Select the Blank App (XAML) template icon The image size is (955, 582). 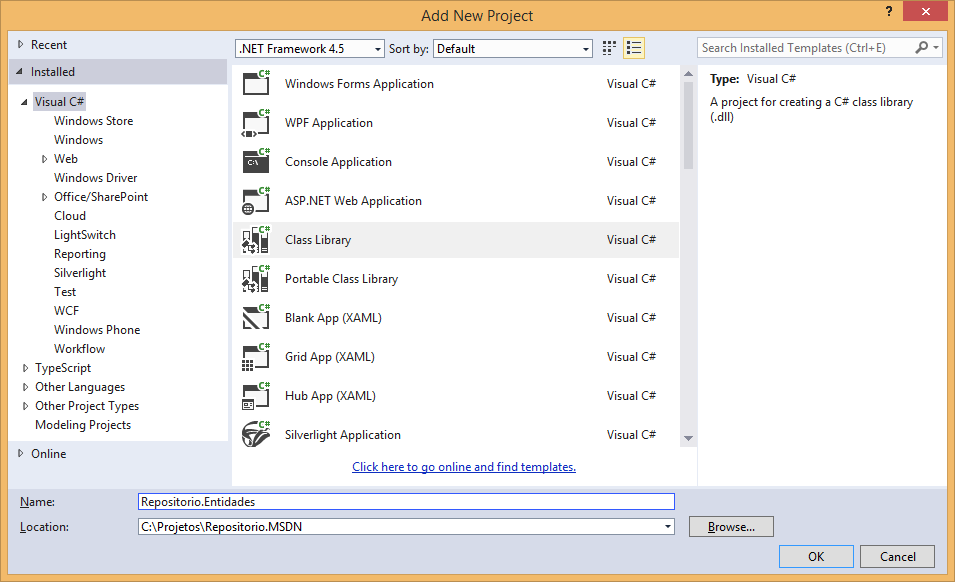pyautogui.click(x=256, y=317)
